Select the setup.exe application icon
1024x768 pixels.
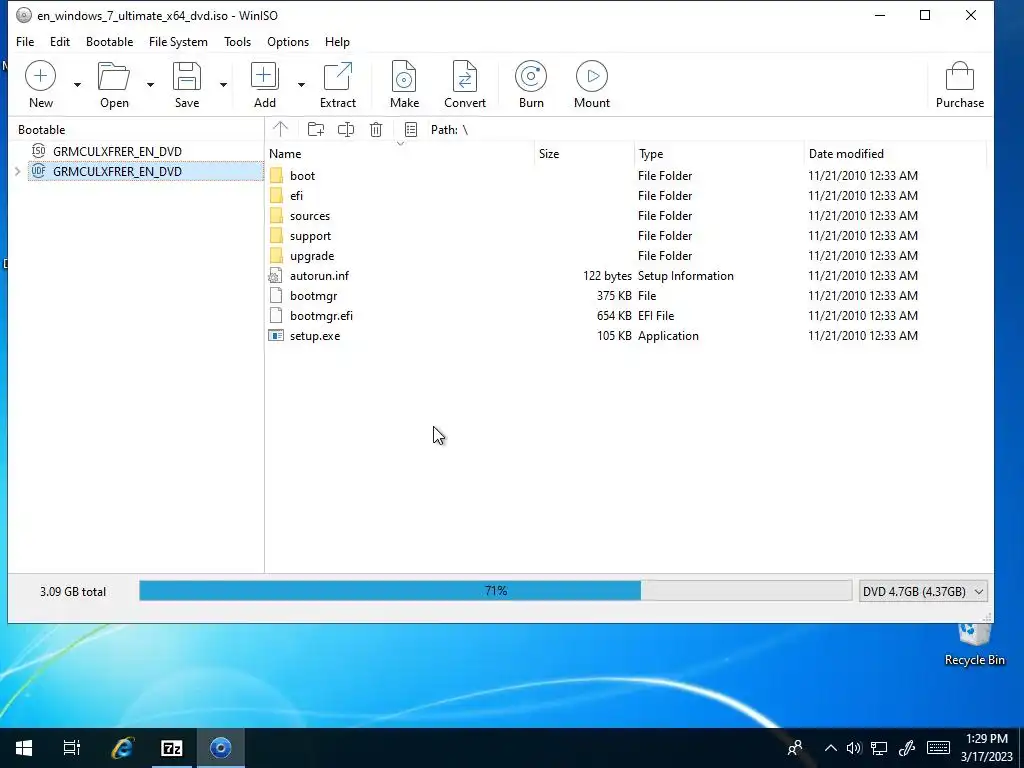point(276,336)
